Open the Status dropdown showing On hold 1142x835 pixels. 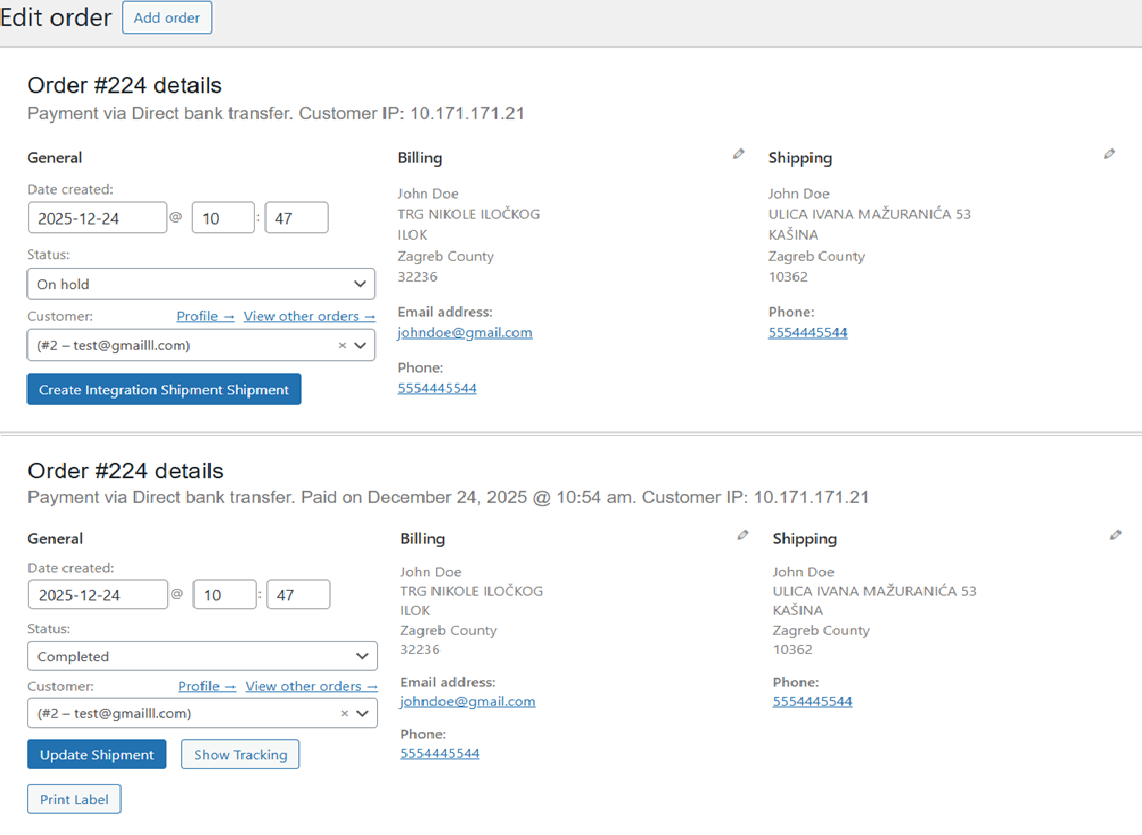[x=200, y=283]
